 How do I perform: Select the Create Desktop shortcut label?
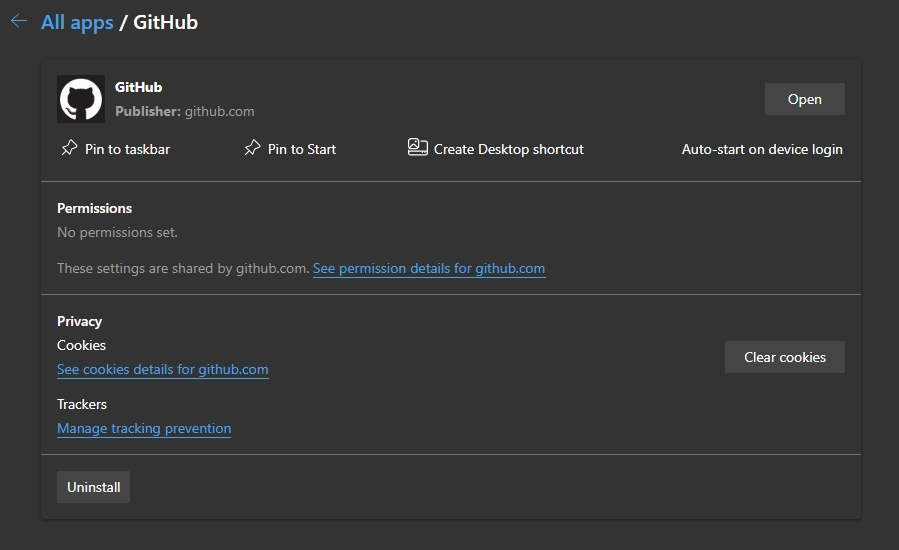508,149
